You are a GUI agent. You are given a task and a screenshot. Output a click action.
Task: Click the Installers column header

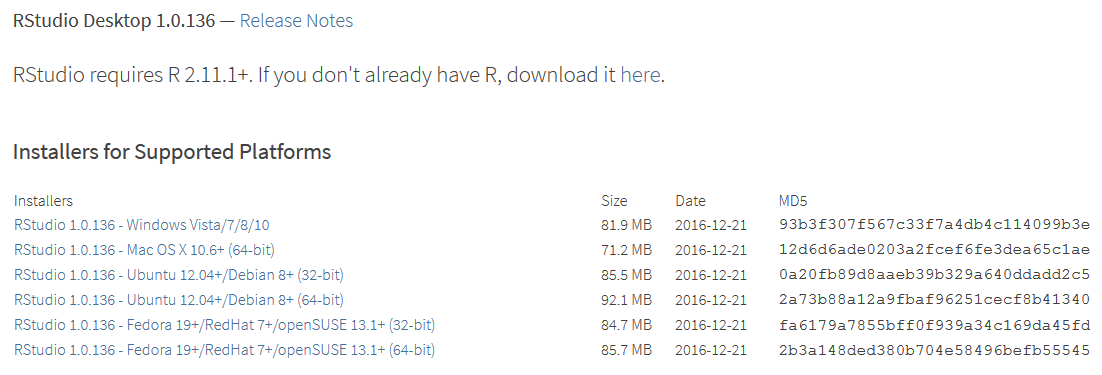43,201
